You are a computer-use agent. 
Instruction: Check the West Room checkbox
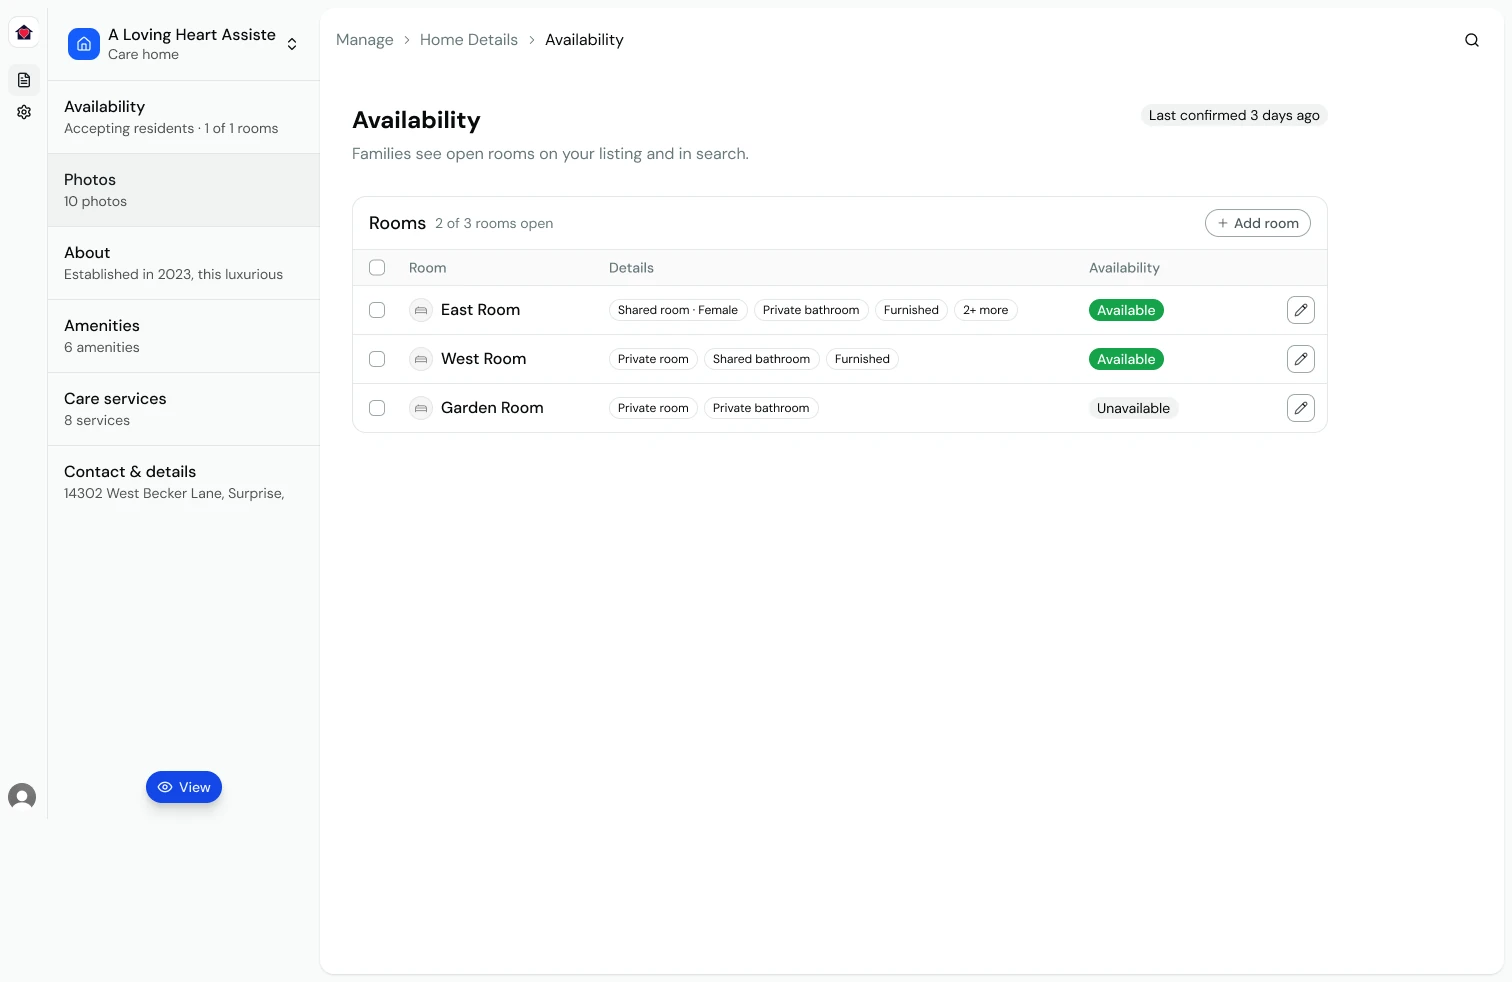[x=377, y=359]
